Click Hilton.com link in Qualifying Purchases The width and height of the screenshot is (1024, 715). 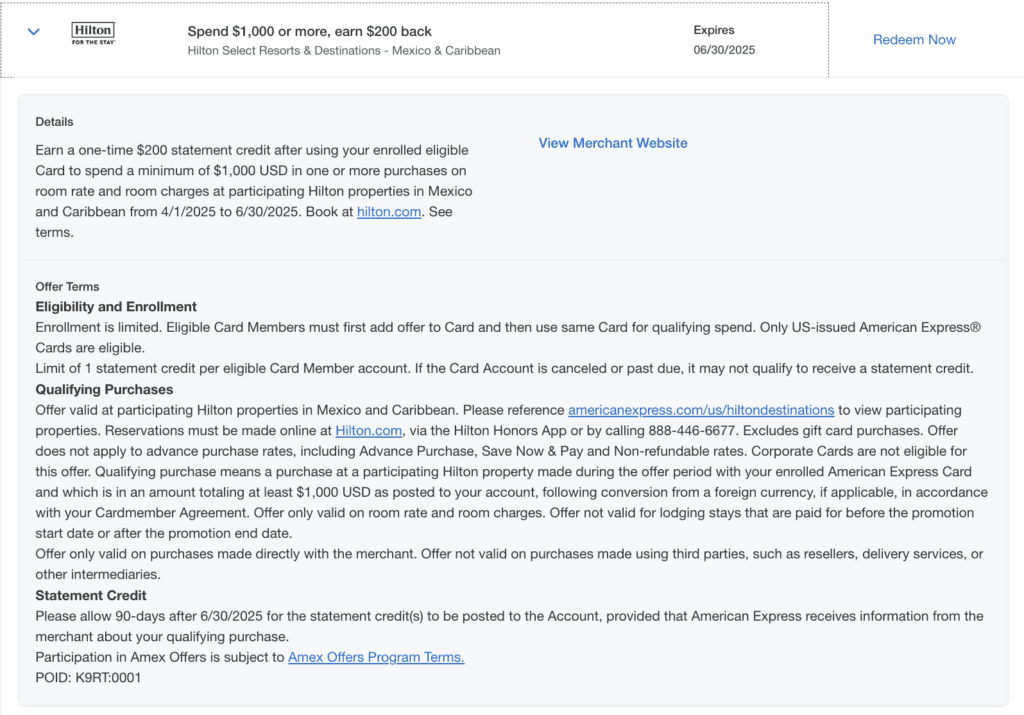[369, 431]
